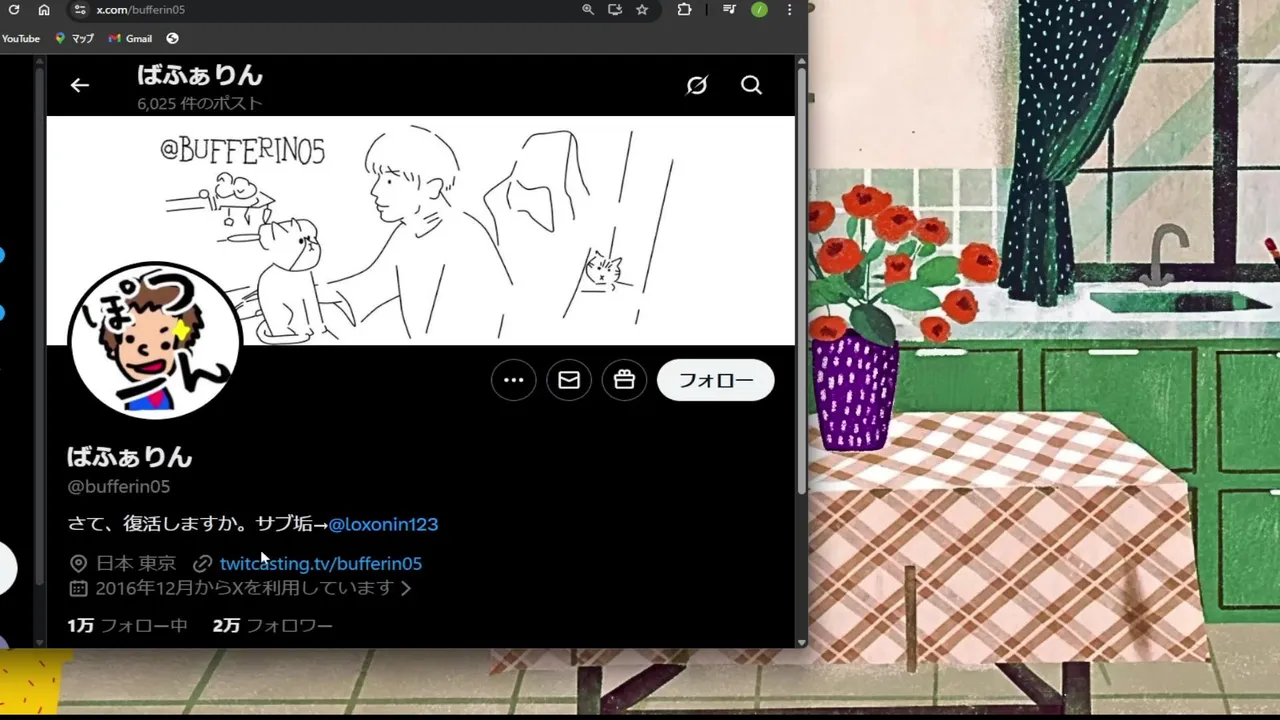Viewport: 1280px width, 720px height.
Task: Open the more options ellipsis button
Action: 514,380
